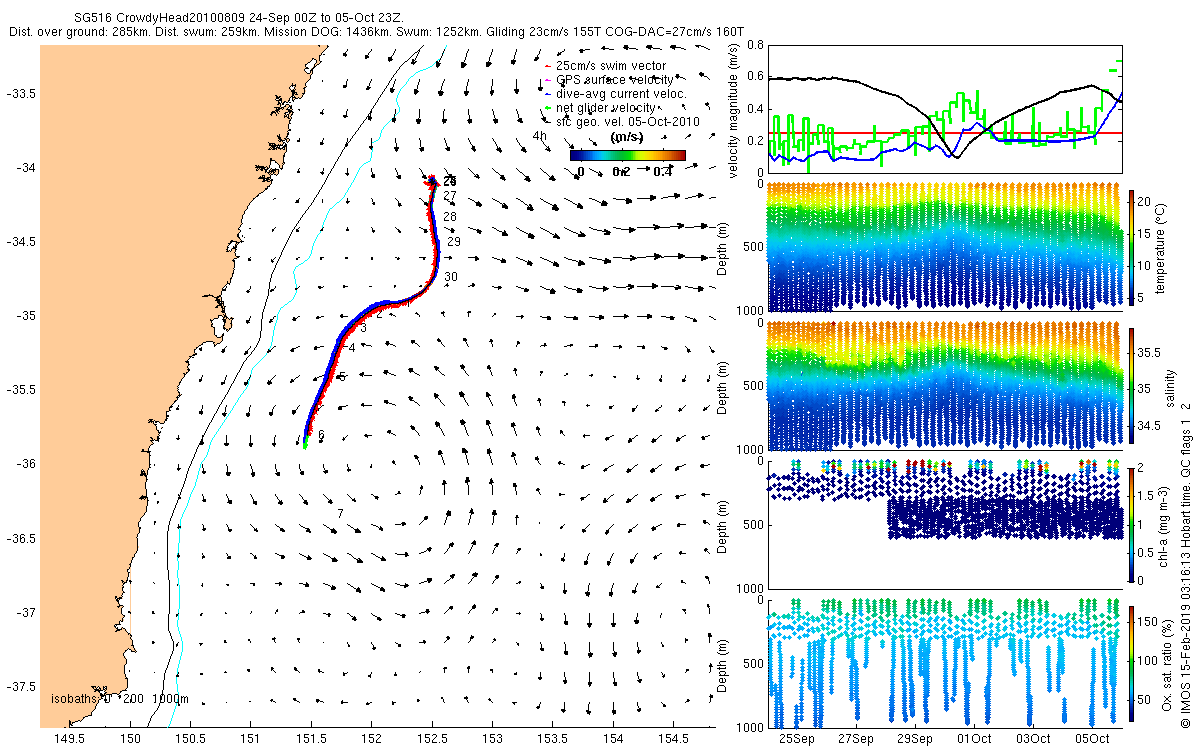Viewport: 1200px width, 750px height.
Task: Click the 'velocity magnitude (m/s)' axis label
Action: (735, 109)
